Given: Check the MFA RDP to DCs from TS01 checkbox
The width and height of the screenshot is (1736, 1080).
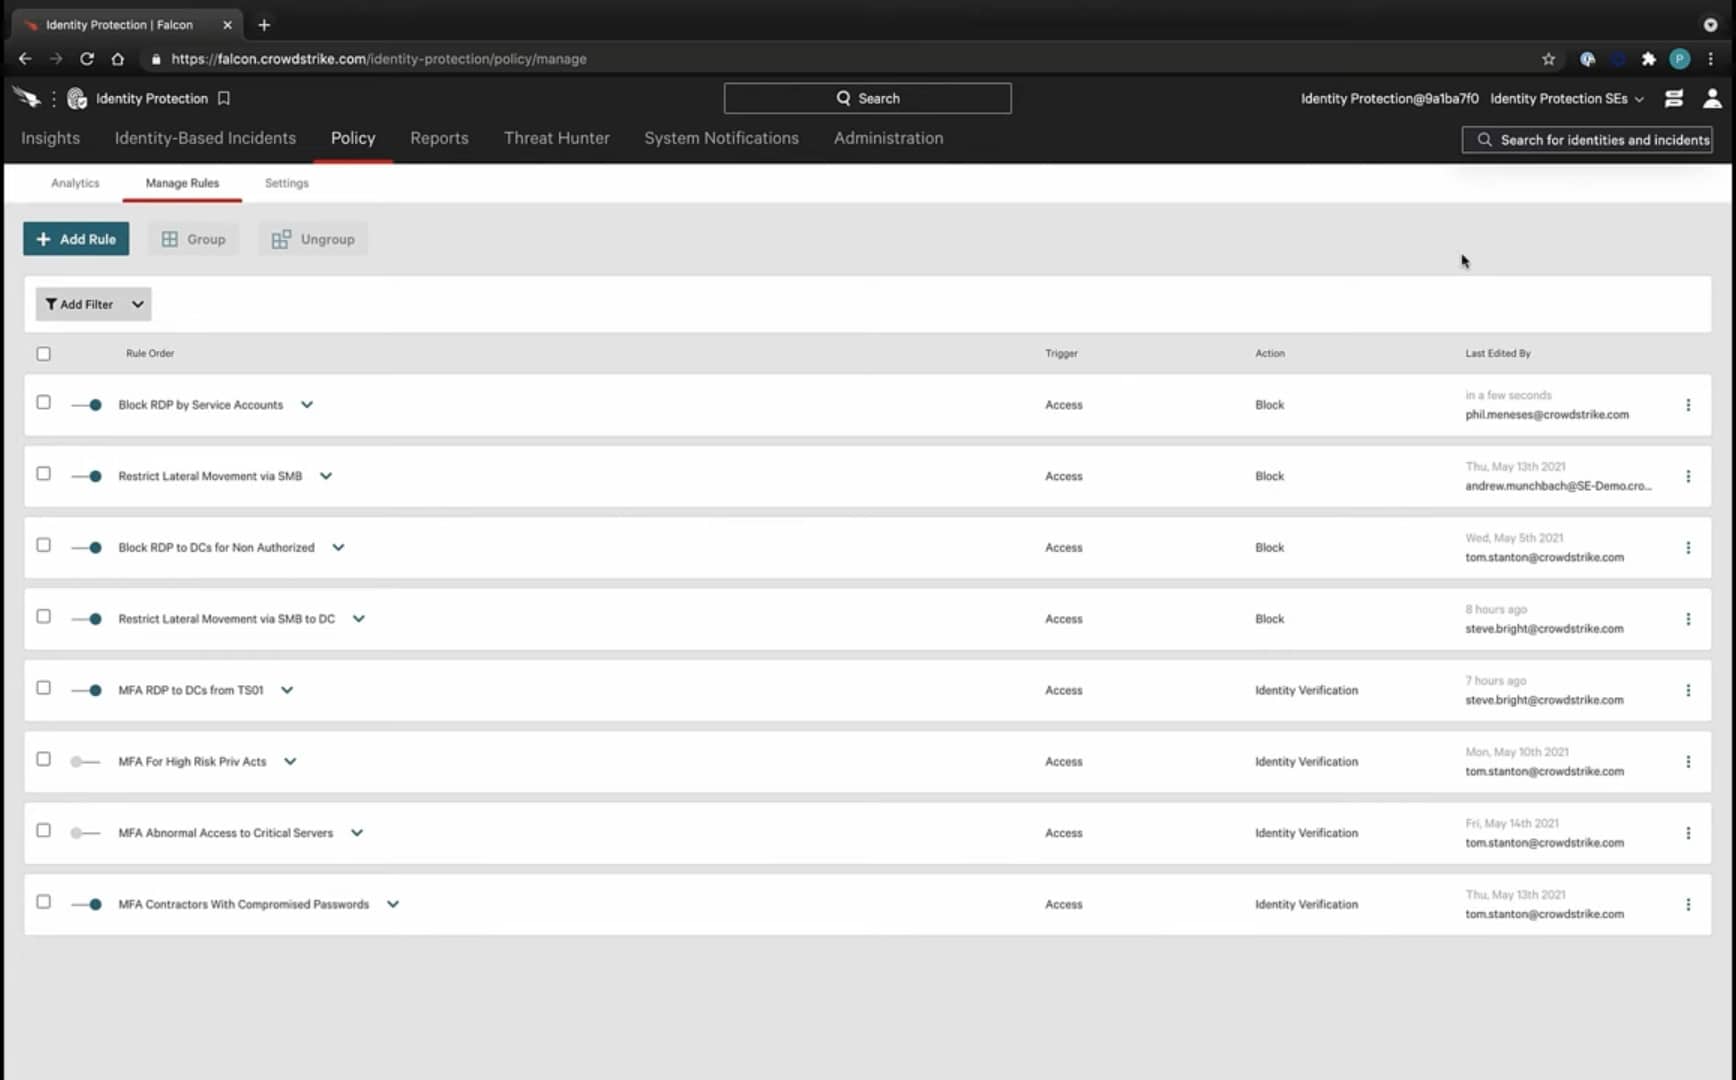Looking at the screenshot, I should (43, 687).
